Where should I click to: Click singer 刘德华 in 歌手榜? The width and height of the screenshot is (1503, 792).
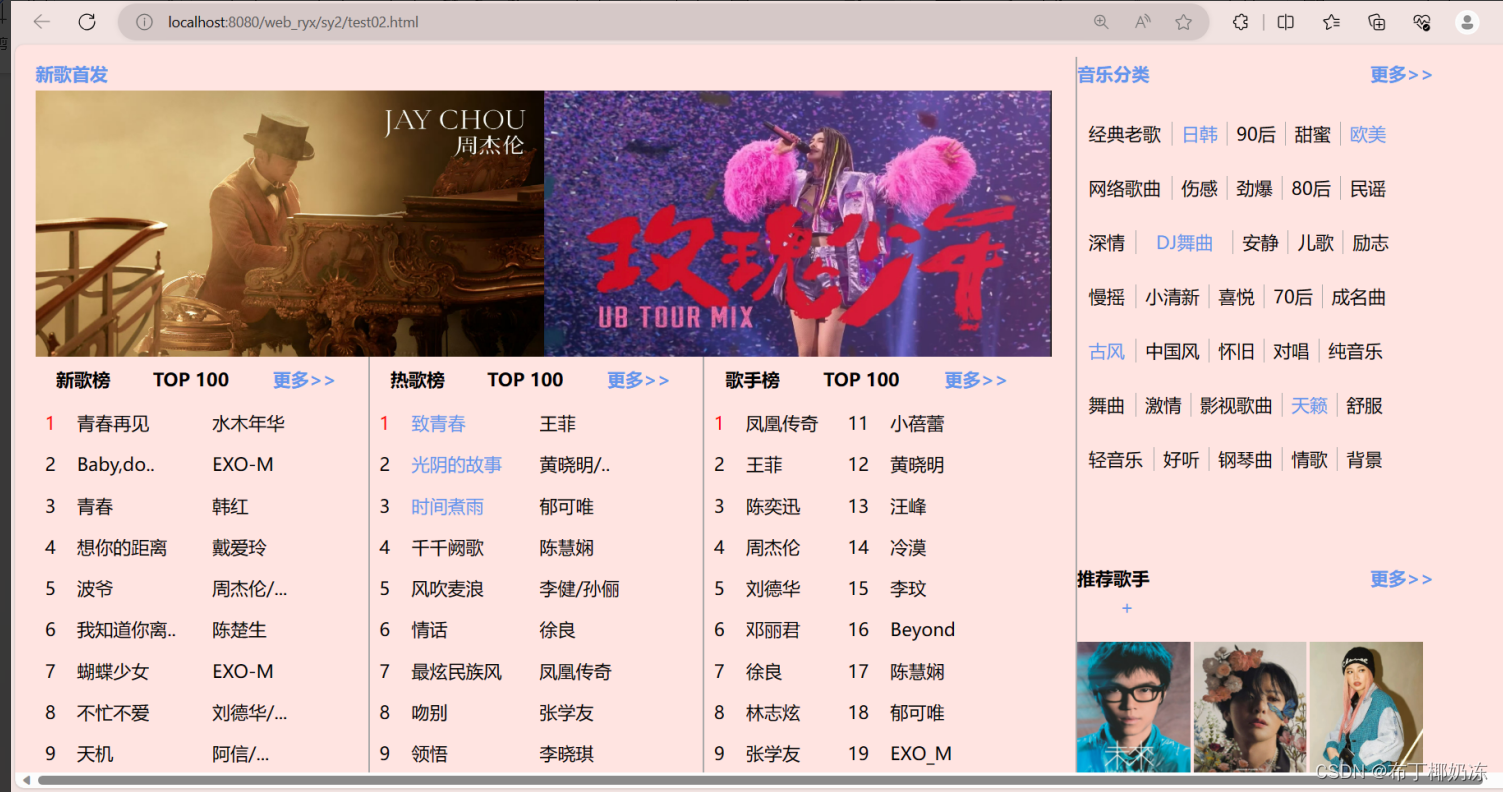tap(773, 589)
